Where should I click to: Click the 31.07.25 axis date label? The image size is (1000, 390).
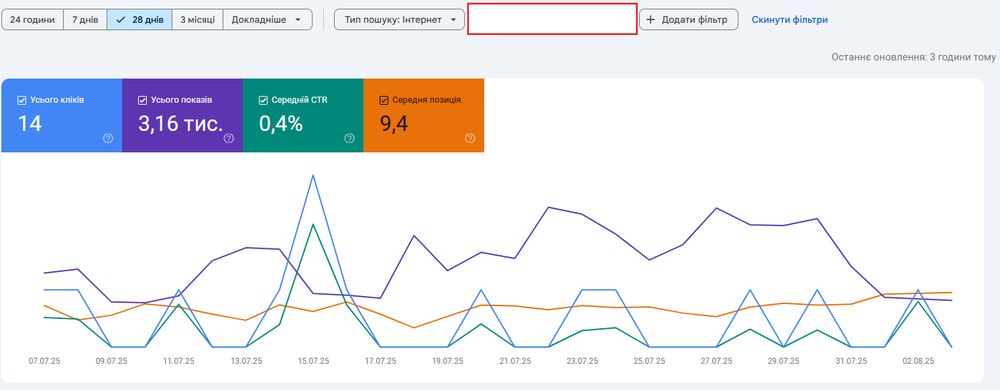tap(851, 361)
